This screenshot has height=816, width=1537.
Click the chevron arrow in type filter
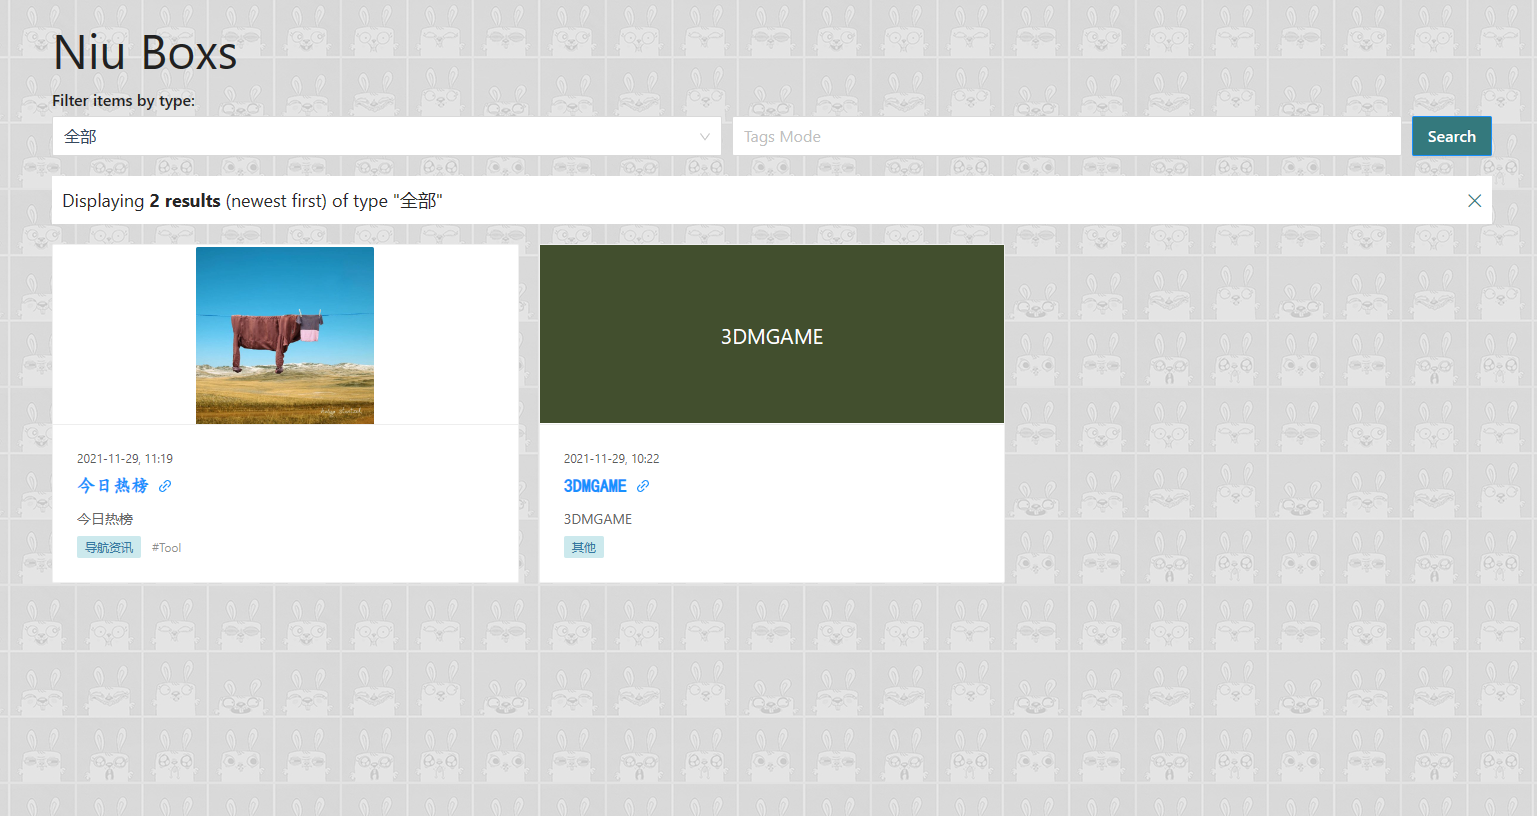pos(704,137)
